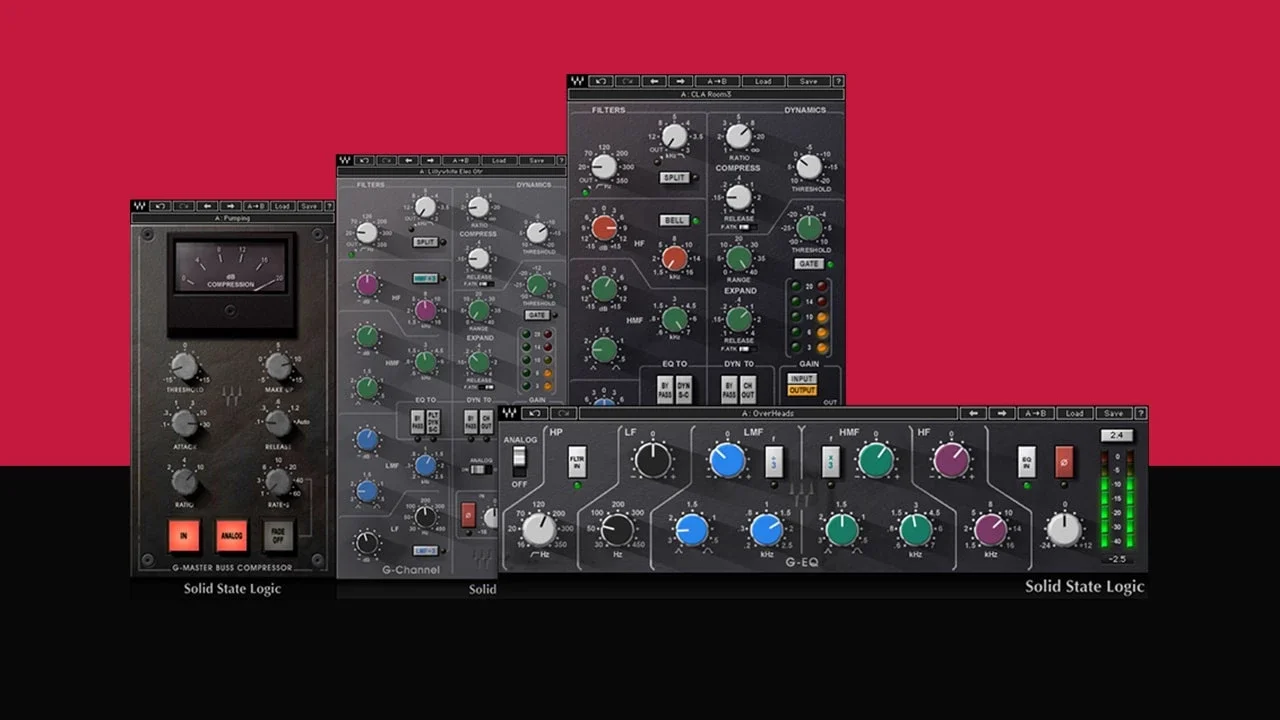1280x720 pixels.
Task: Flip phase with the red G-EQ button
Action: click(1064, 462)
